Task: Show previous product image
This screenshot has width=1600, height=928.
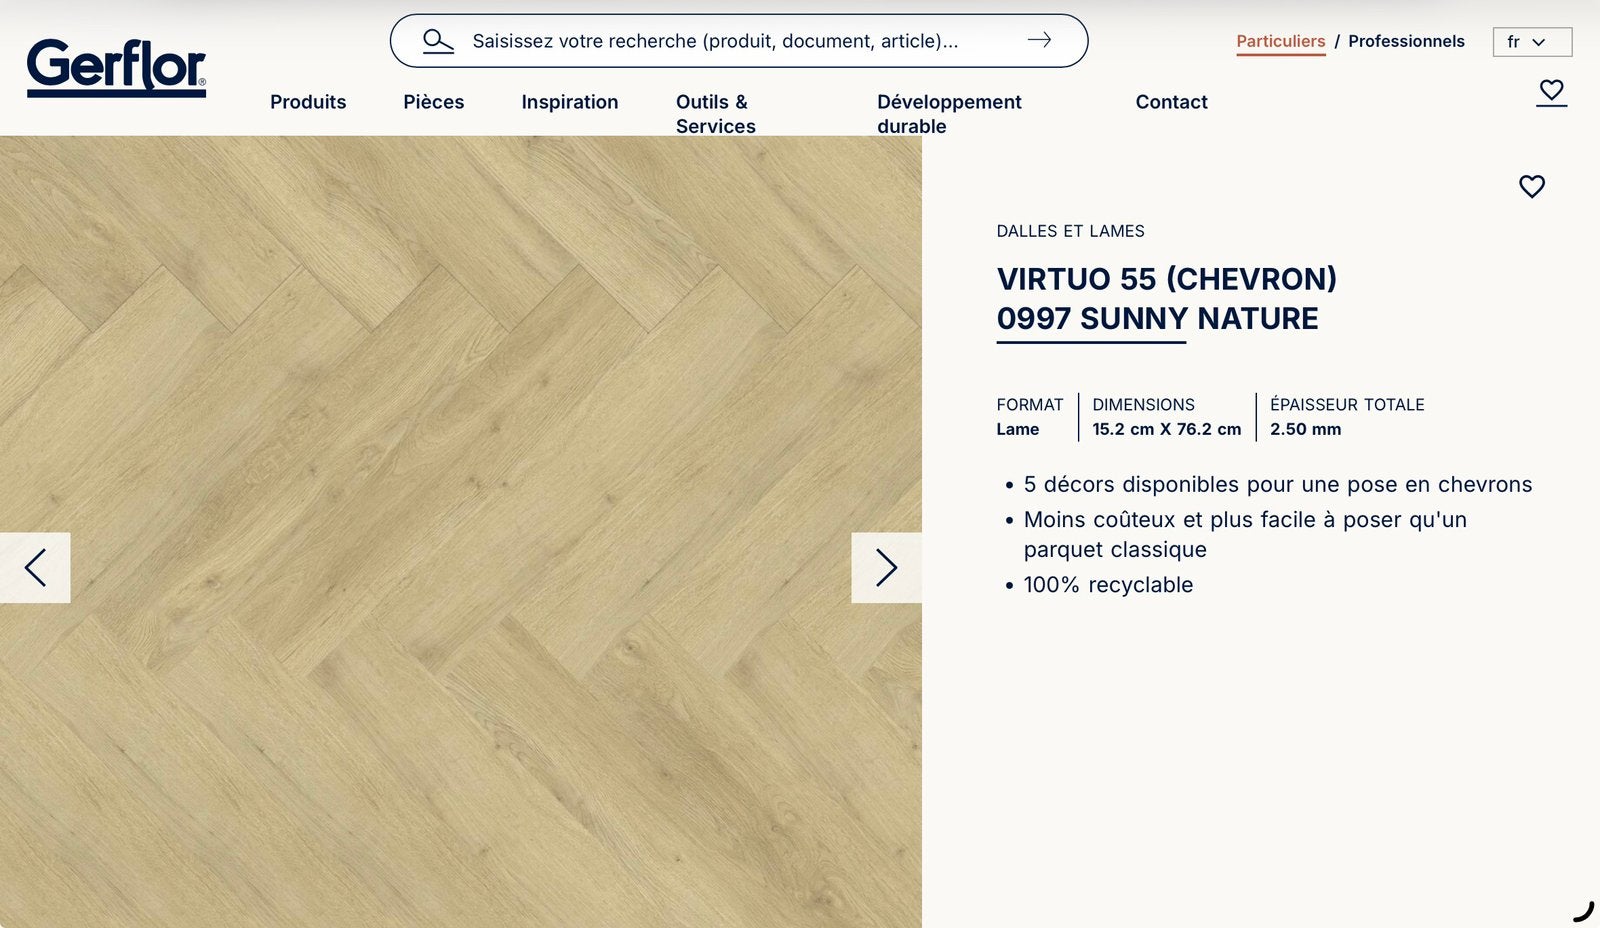Action: click(x=35, y=567)
